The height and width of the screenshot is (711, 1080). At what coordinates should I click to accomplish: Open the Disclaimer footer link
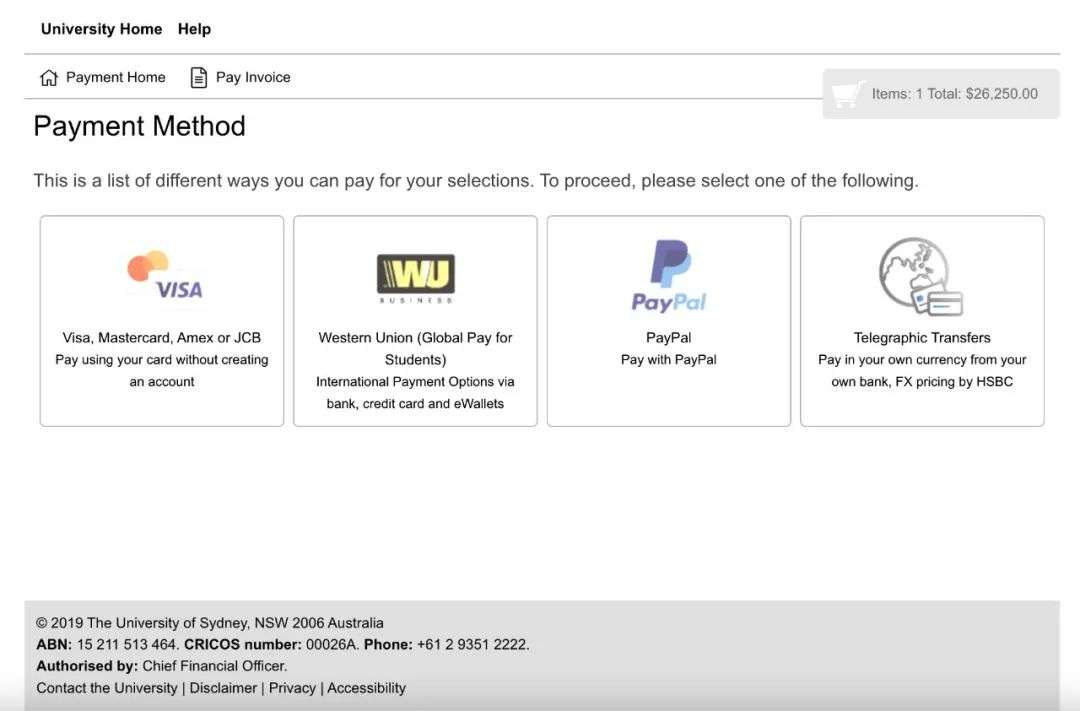pos(223,688)
